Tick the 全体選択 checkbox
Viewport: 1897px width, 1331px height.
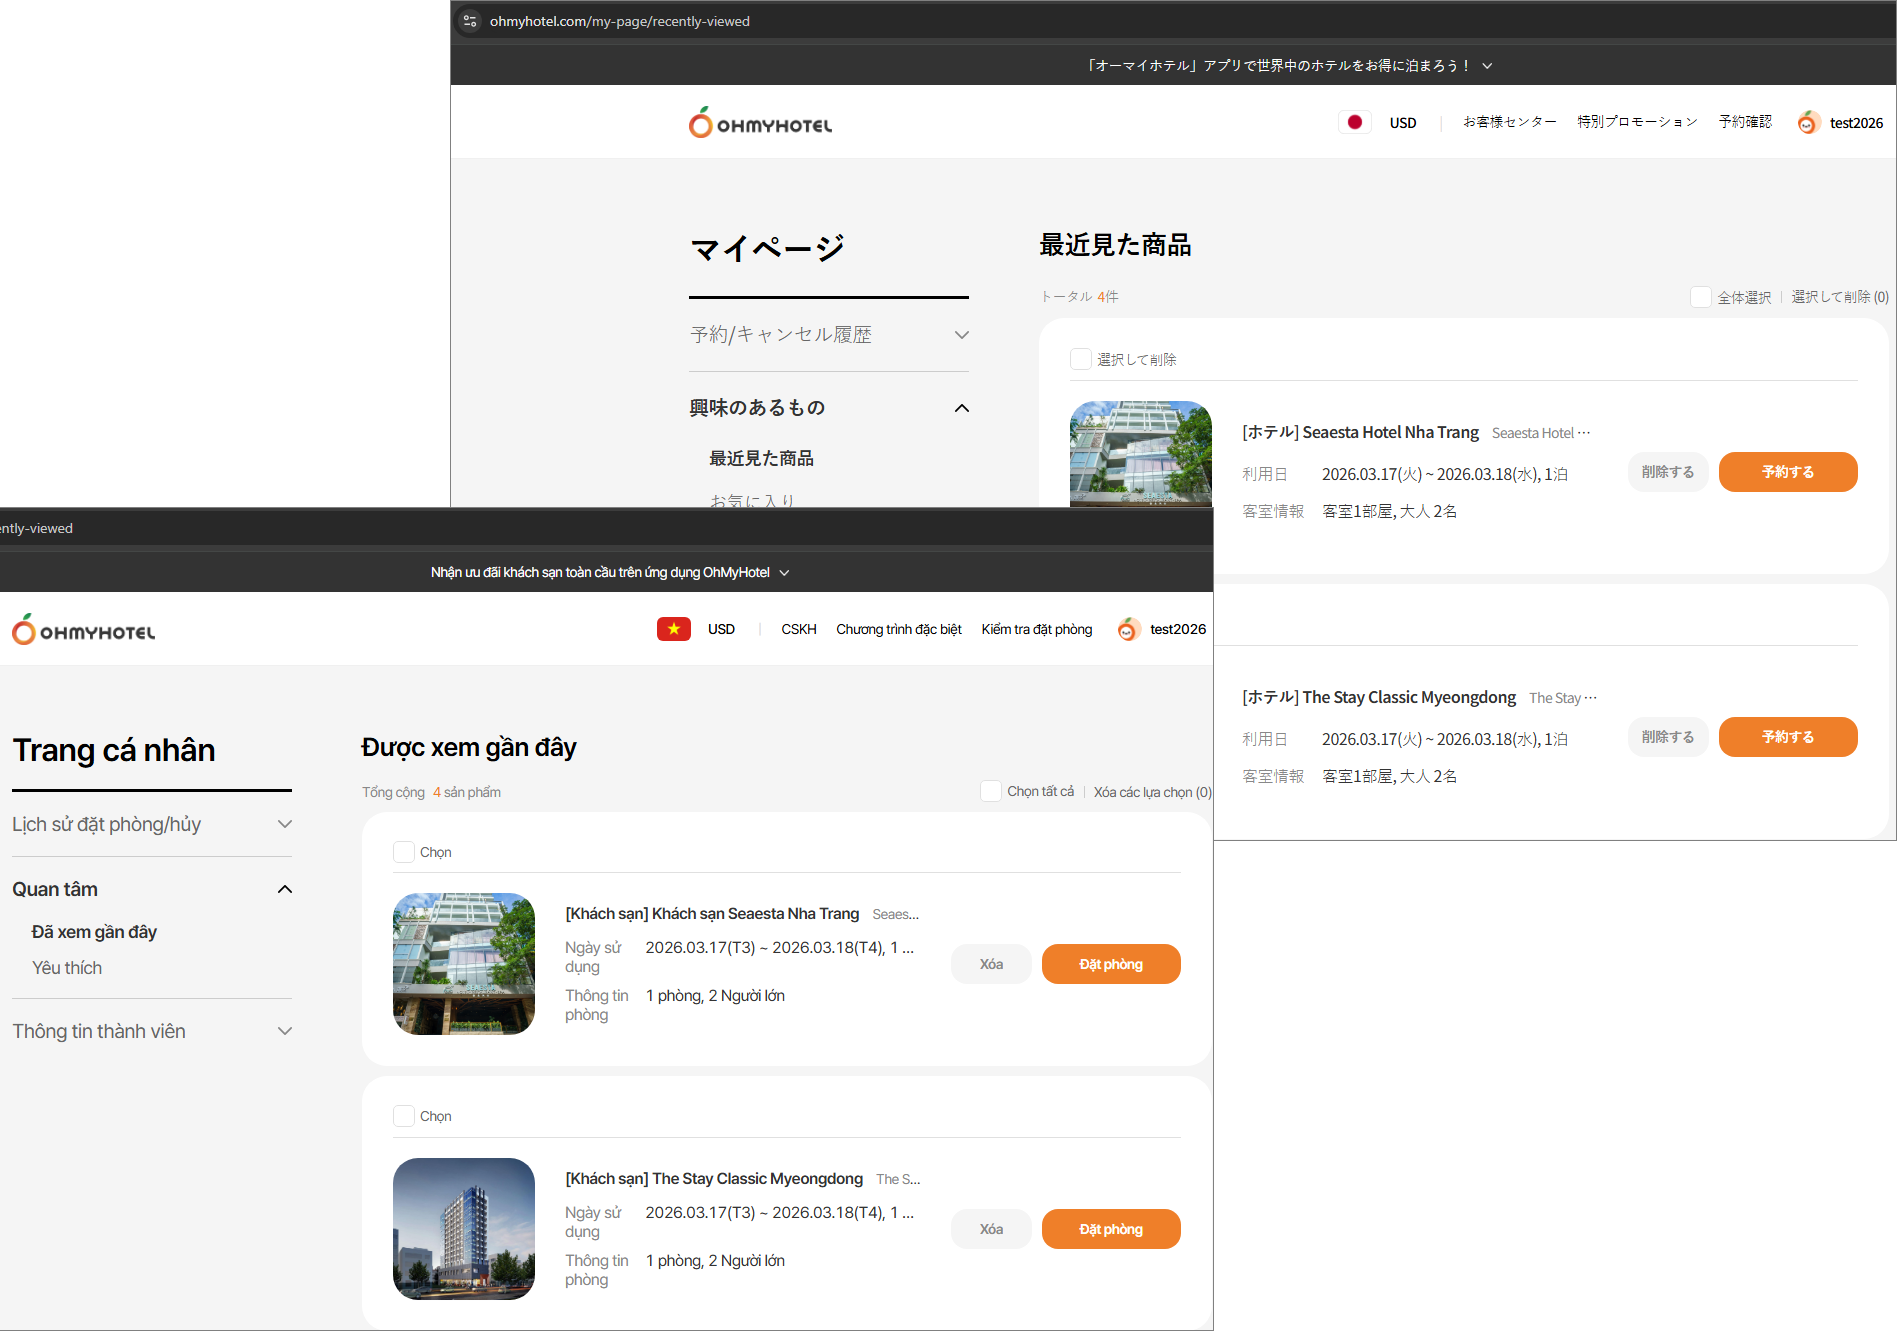tap(1700, 297)
